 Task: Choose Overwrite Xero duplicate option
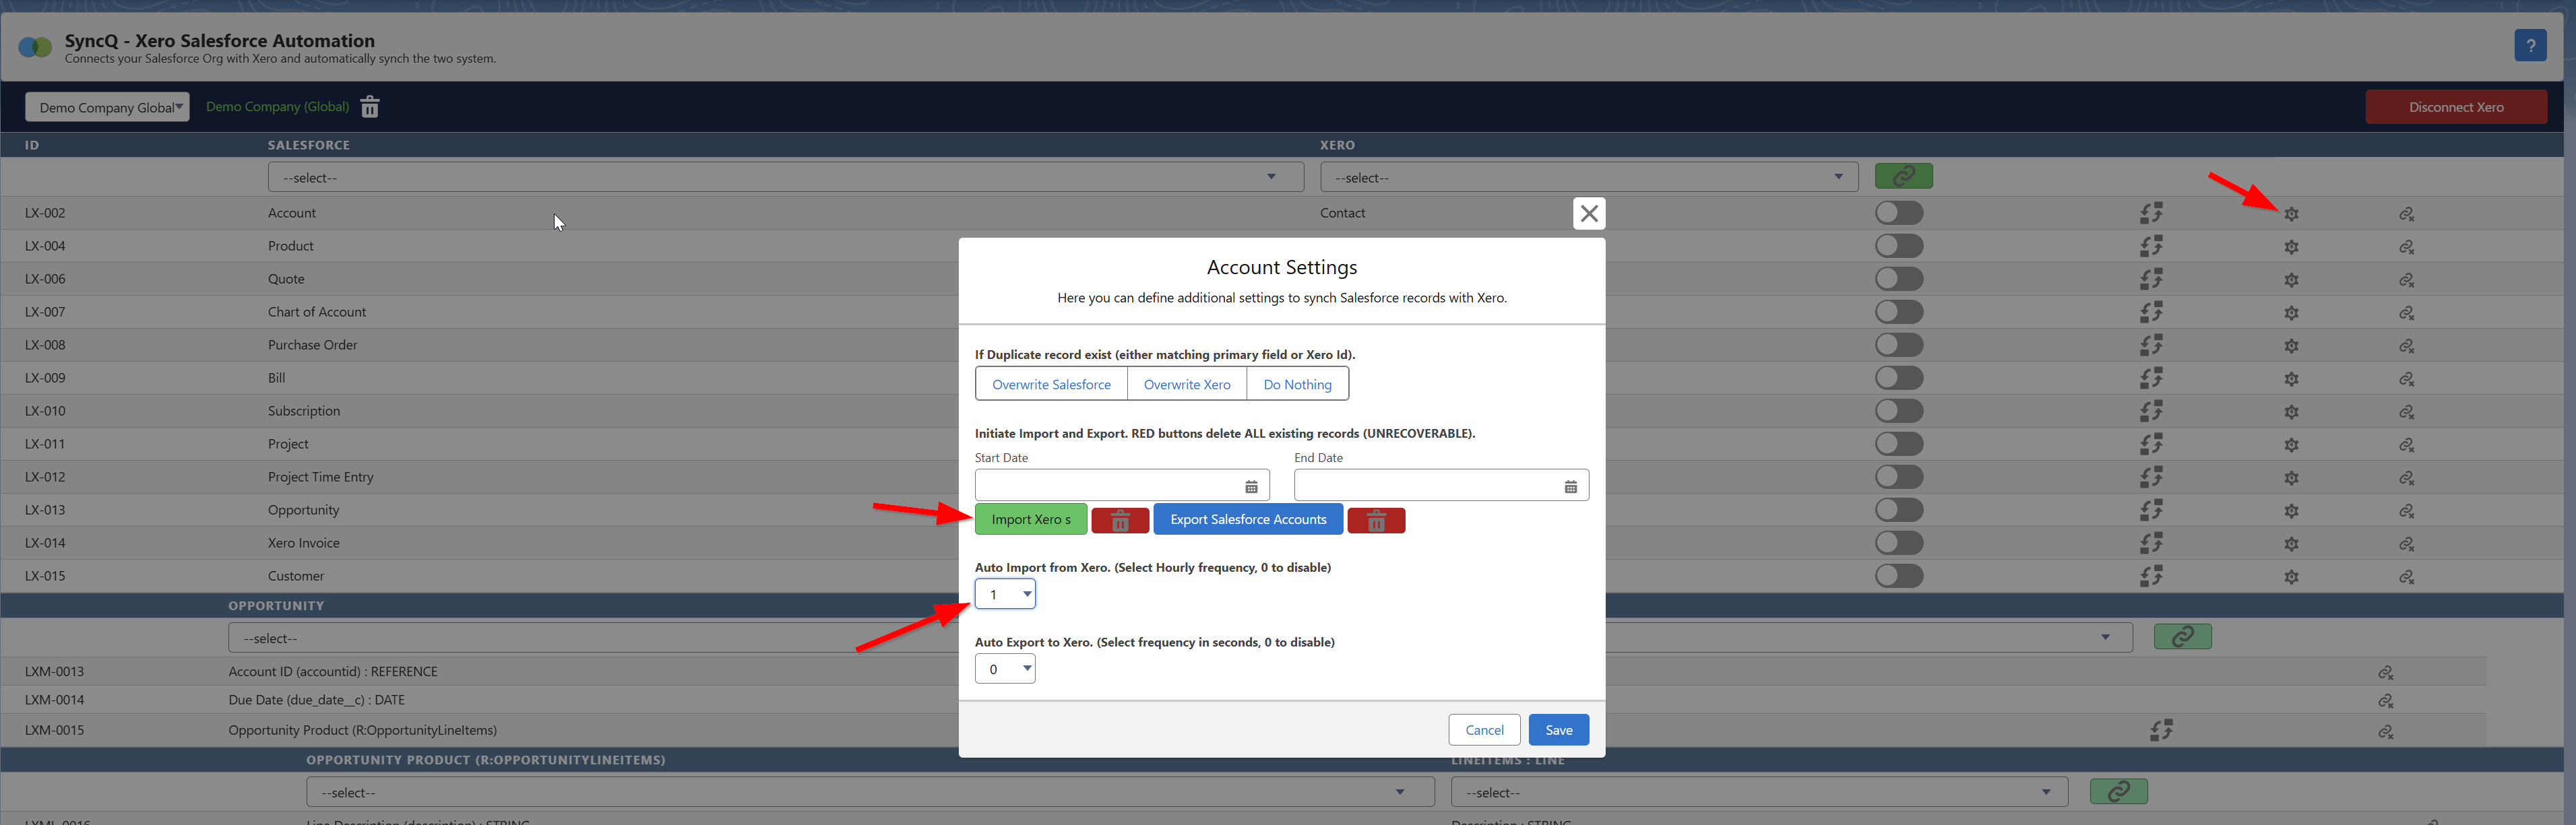pos(1187,384)
